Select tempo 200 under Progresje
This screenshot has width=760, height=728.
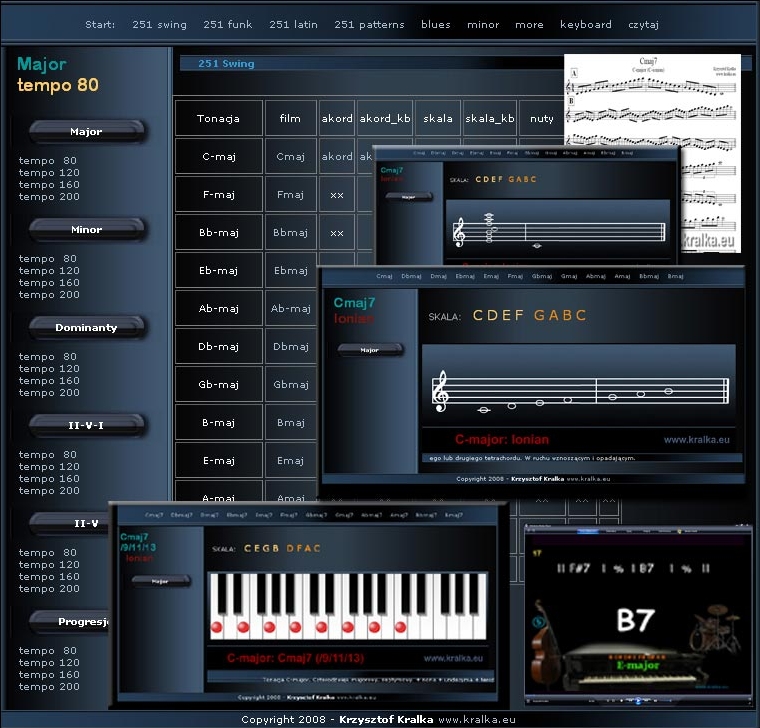pos(49,686)
